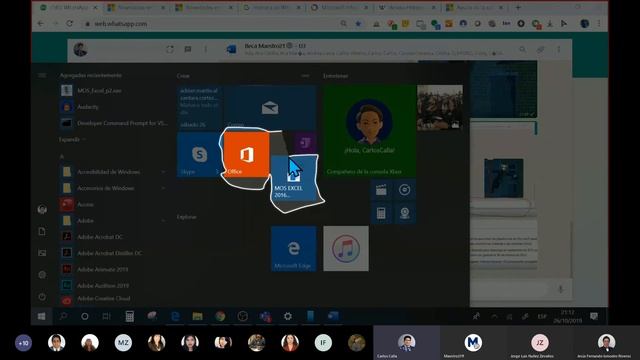The width and height of the screenshot is (640, 360).
Task: Open the Chrome three-dot menu
Action: point(599,24)
